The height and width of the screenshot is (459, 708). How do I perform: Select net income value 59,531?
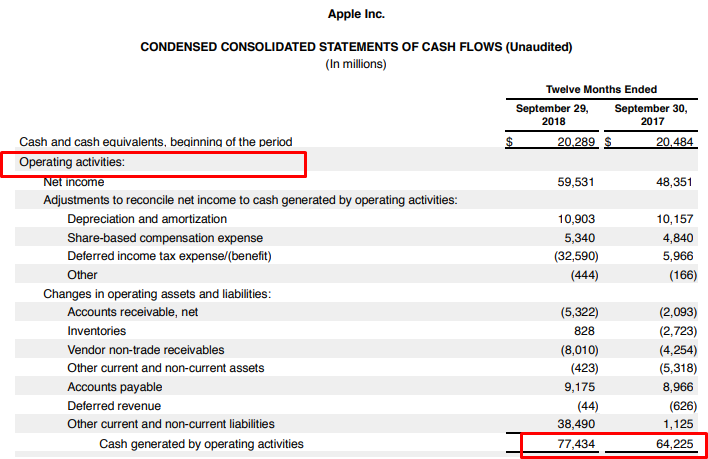coord(576,182)
